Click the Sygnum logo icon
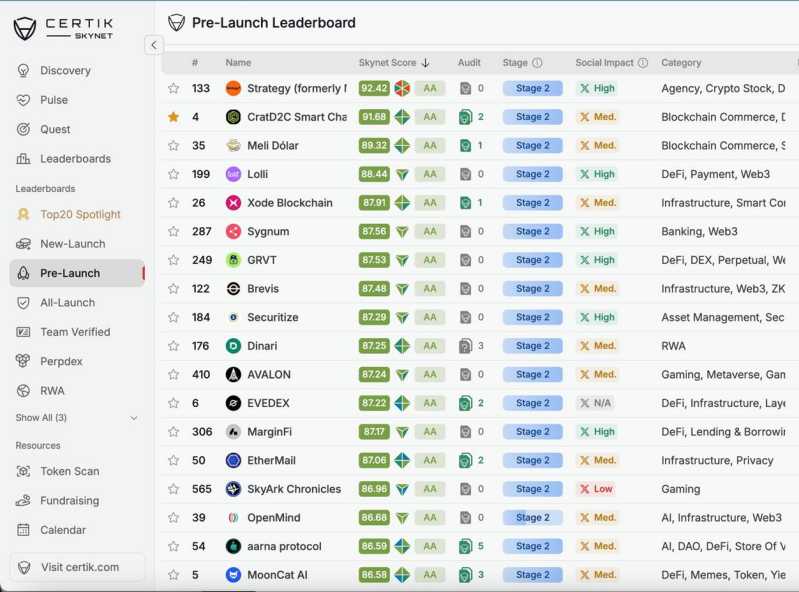The height and width of the screenshot is (592, 799). click(x=233, y=231)
